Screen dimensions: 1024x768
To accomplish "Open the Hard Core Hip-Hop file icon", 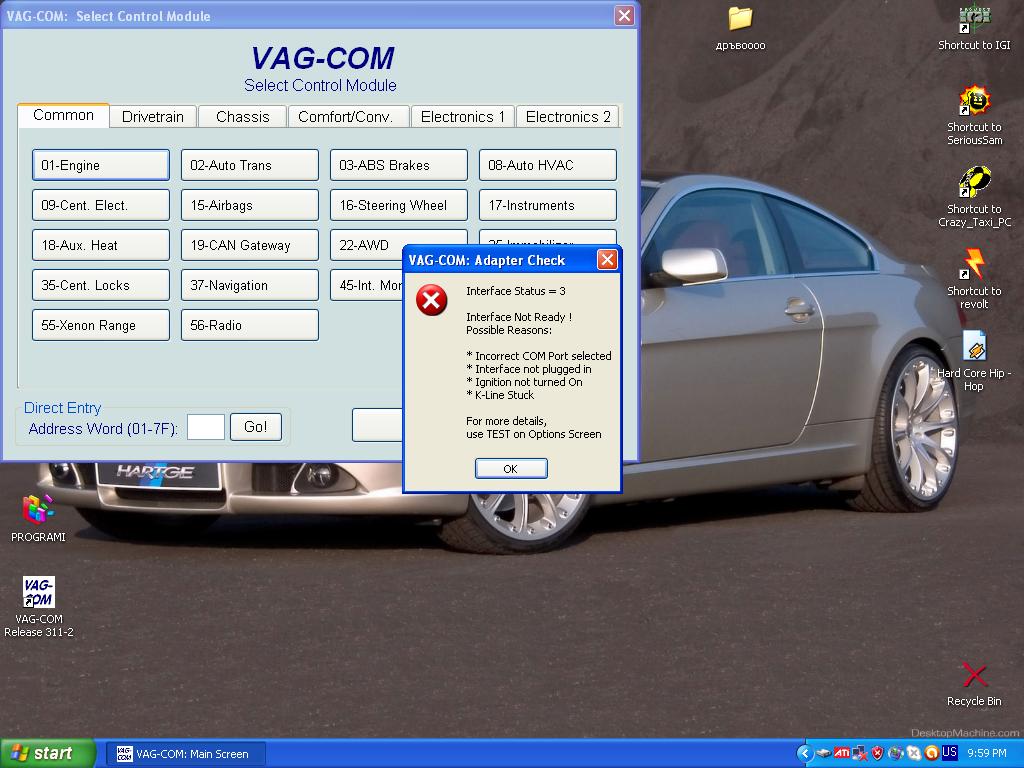I will [973, 348].
